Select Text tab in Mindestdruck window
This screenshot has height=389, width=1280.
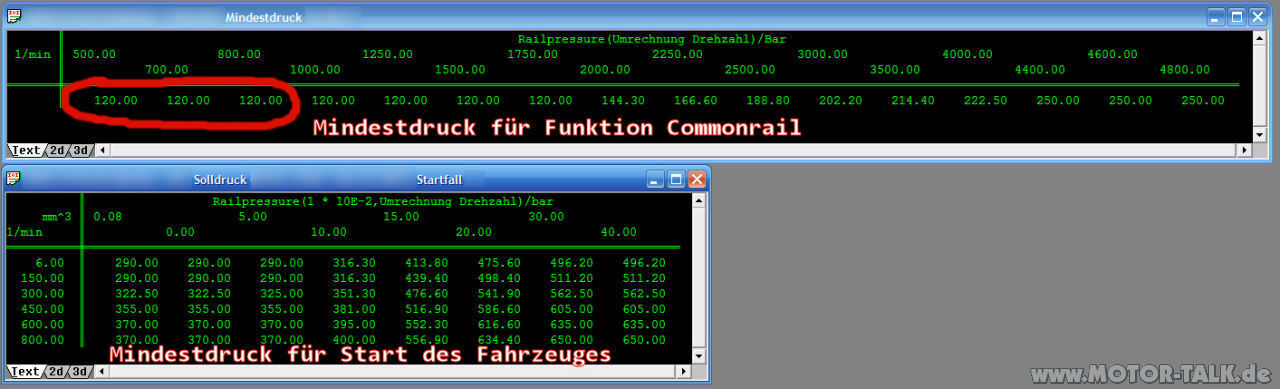coord(26,150)
